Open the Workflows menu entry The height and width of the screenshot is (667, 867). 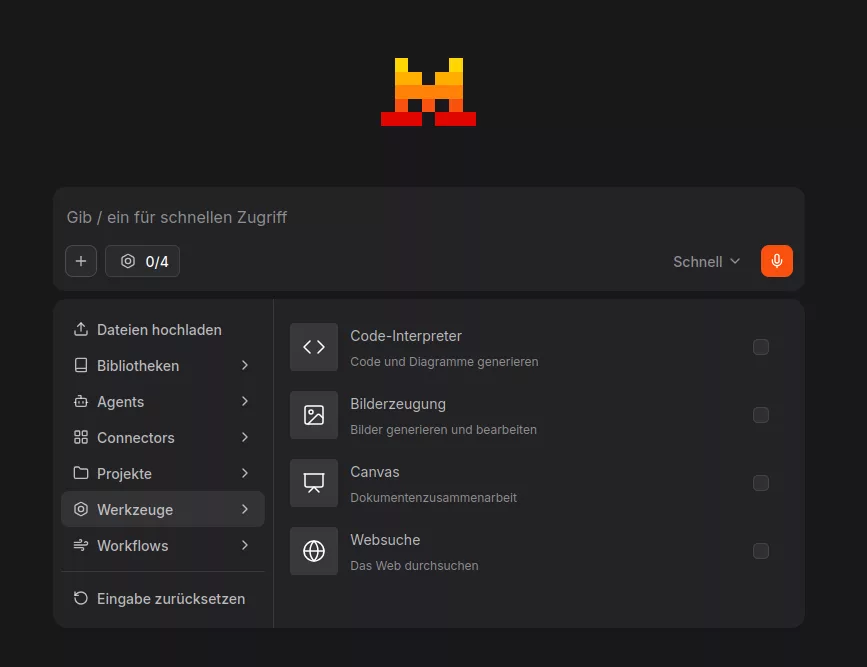(x=131, y=545)
